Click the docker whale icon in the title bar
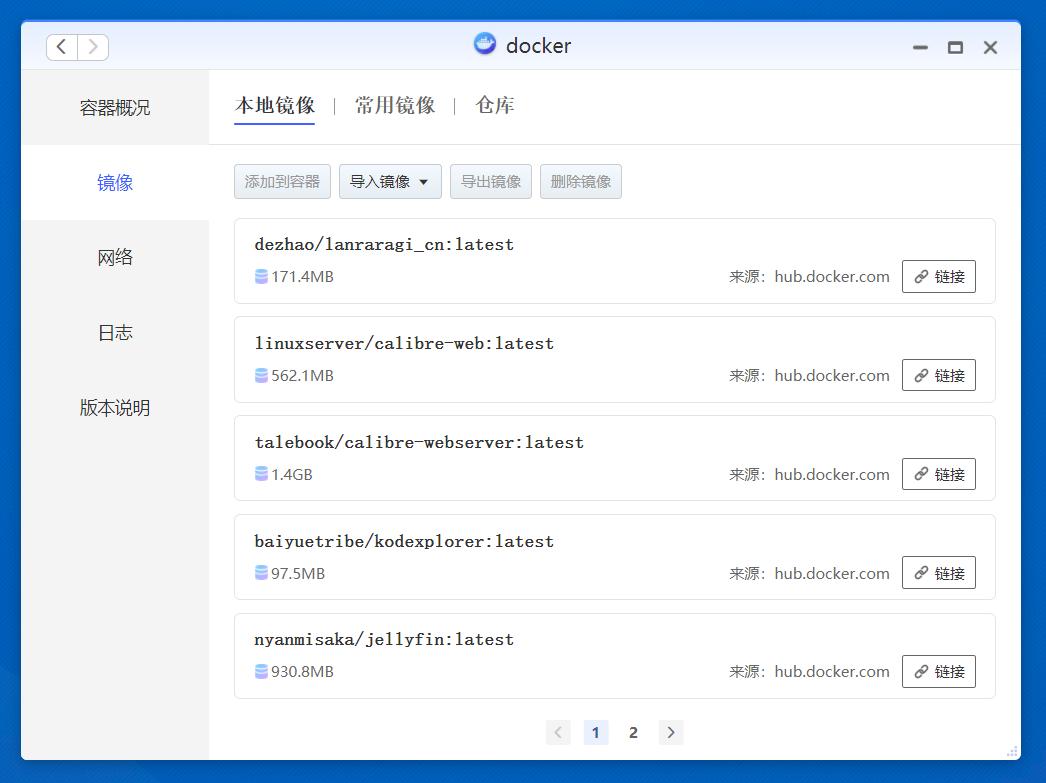 coord(484,44)
